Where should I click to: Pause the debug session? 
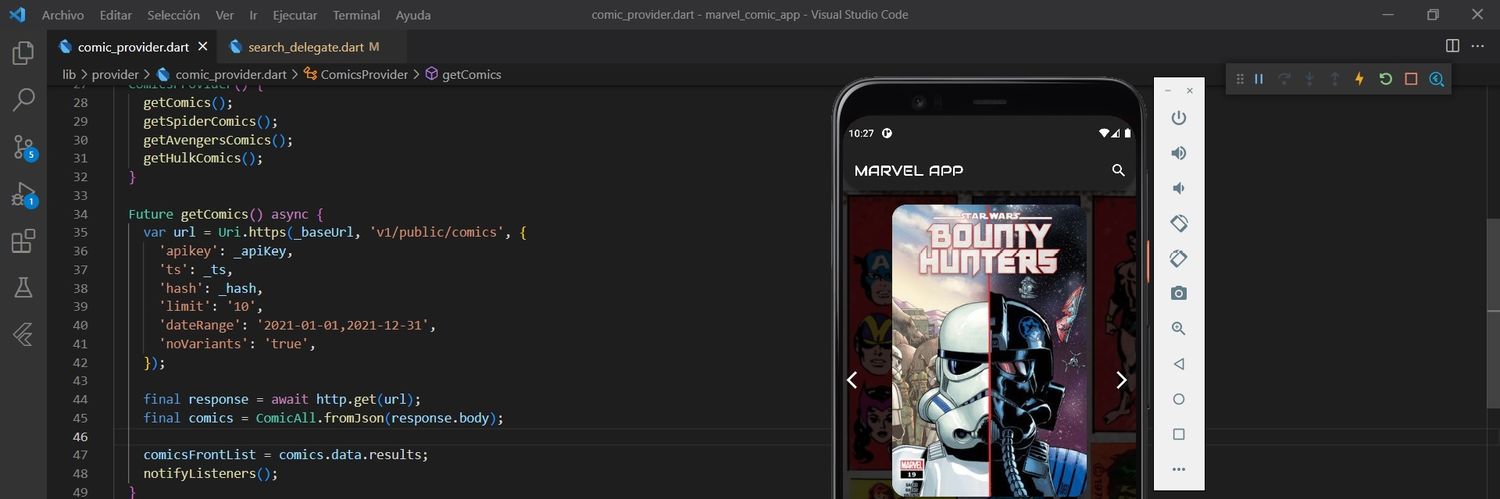1259,79
